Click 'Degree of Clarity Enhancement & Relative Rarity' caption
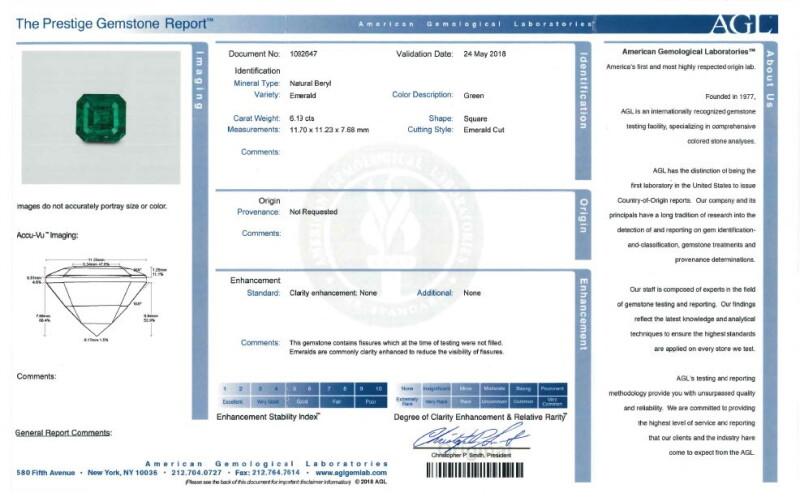This screenshot has height=493, width=800. point(480,417)
